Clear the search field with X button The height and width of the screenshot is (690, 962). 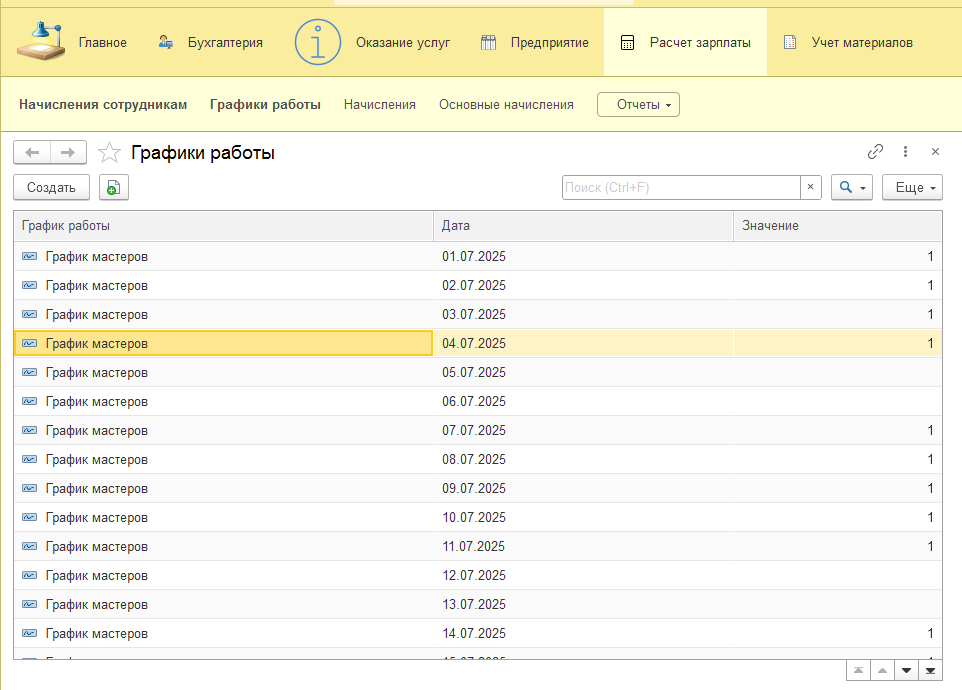tap(812, 187)
